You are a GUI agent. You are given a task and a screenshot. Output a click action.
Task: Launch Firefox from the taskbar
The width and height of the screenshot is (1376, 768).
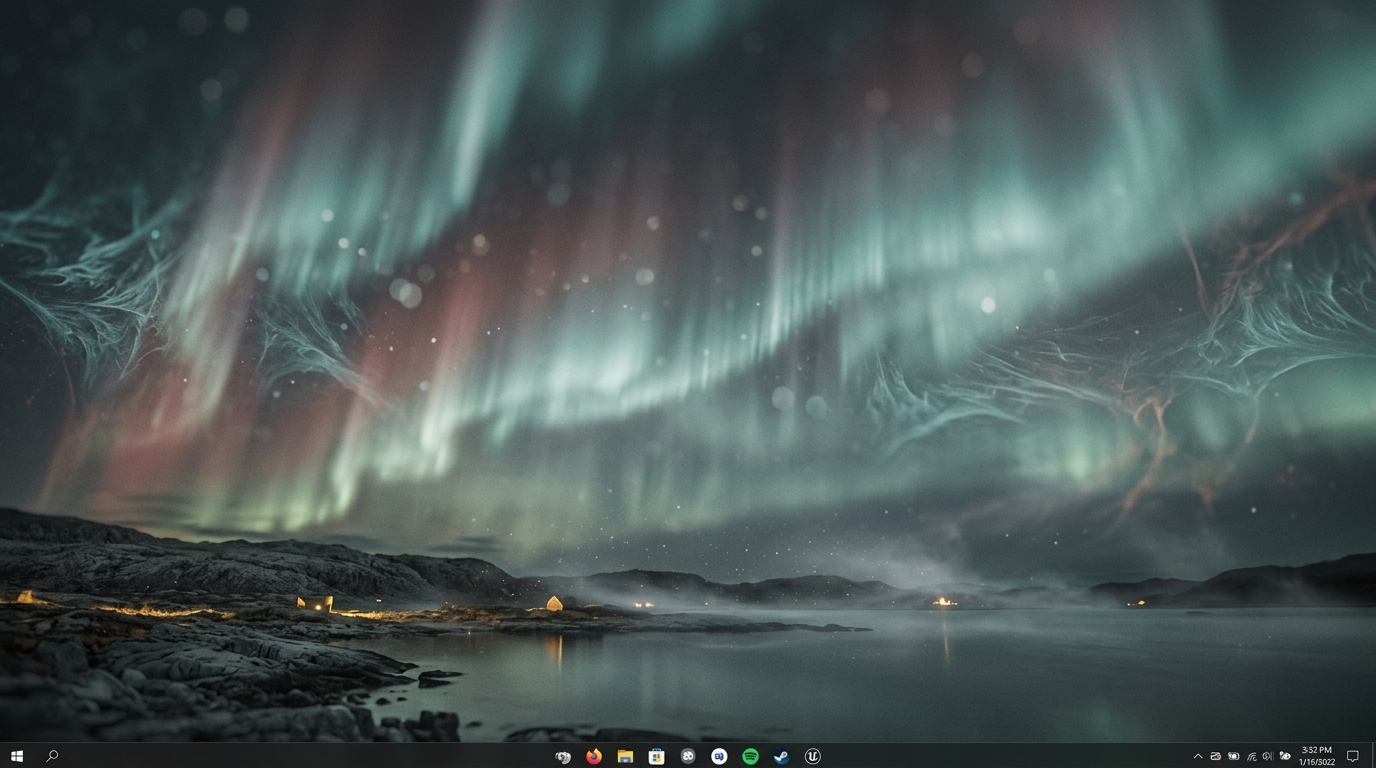[594, 757]
